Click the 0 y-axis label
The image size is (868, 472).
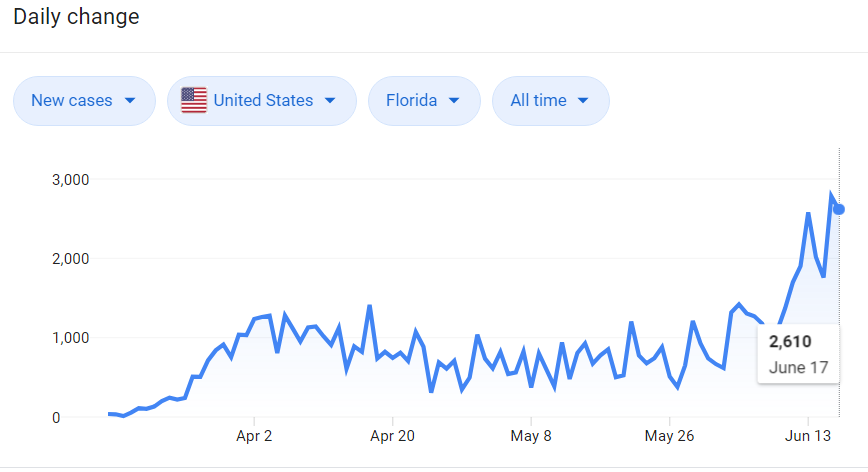point(85,417)
